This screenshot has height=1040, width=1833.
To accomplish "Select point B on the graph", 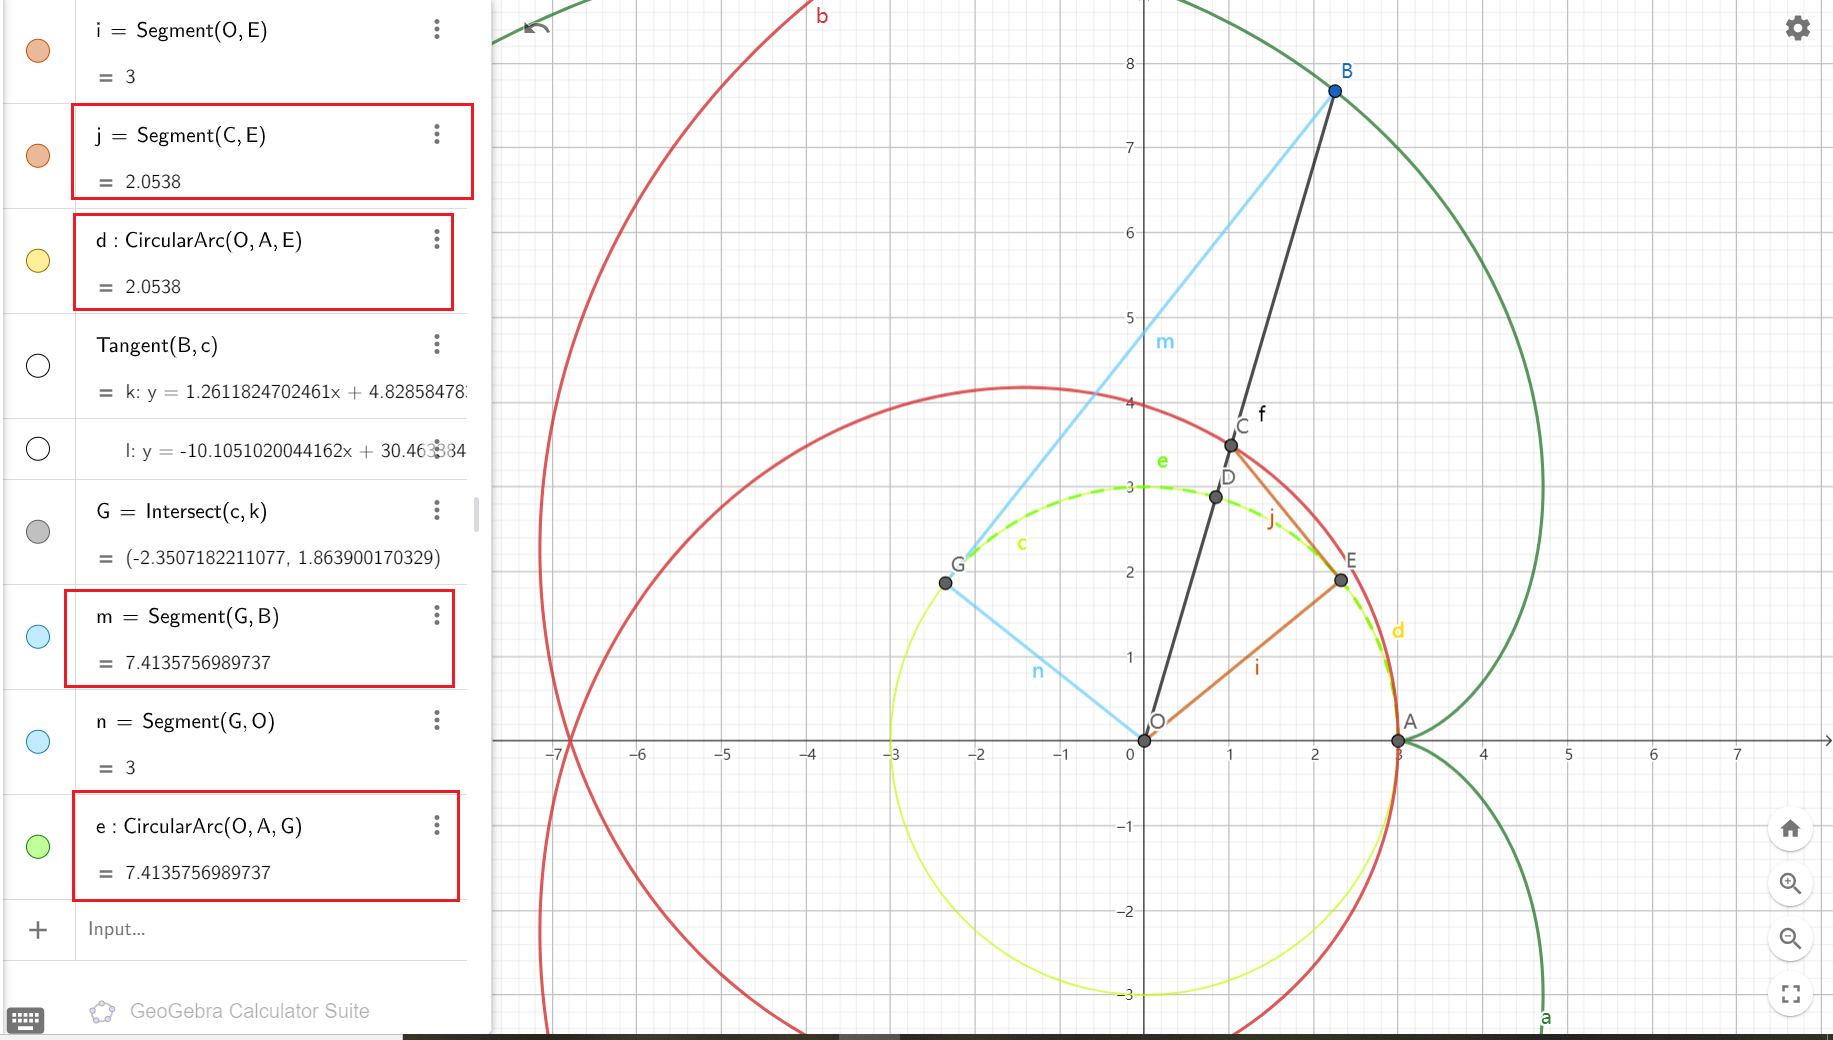I will click(1335, 91).
